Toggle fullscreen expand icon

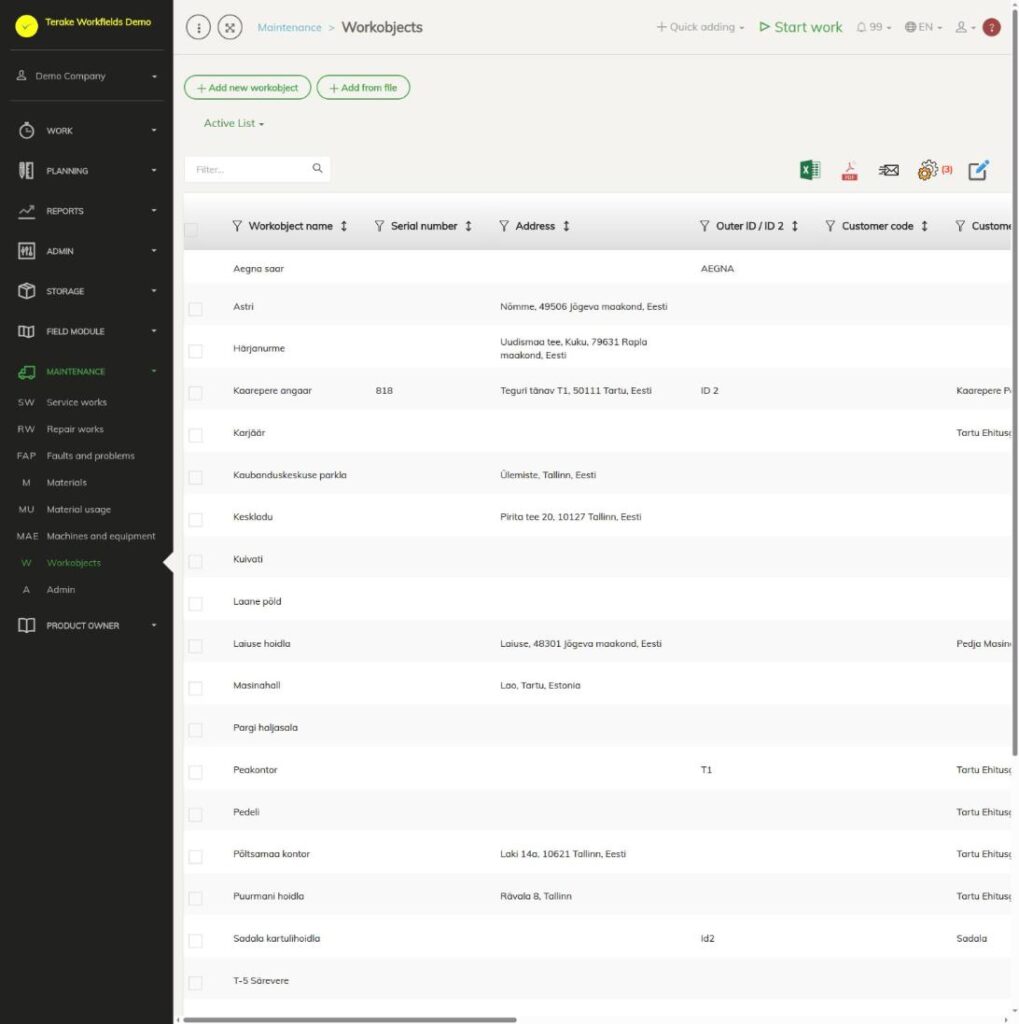[x=230, y=27]
